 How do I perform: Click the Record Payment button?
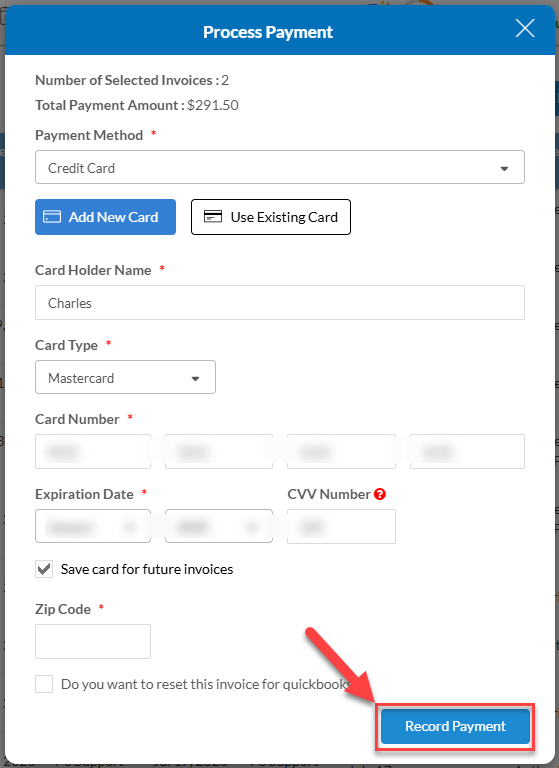(455, 726)
